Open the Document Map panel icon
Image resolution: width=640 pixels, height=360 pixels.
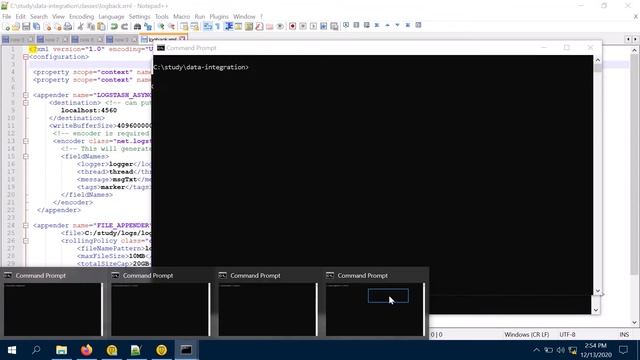coord(249,27)
